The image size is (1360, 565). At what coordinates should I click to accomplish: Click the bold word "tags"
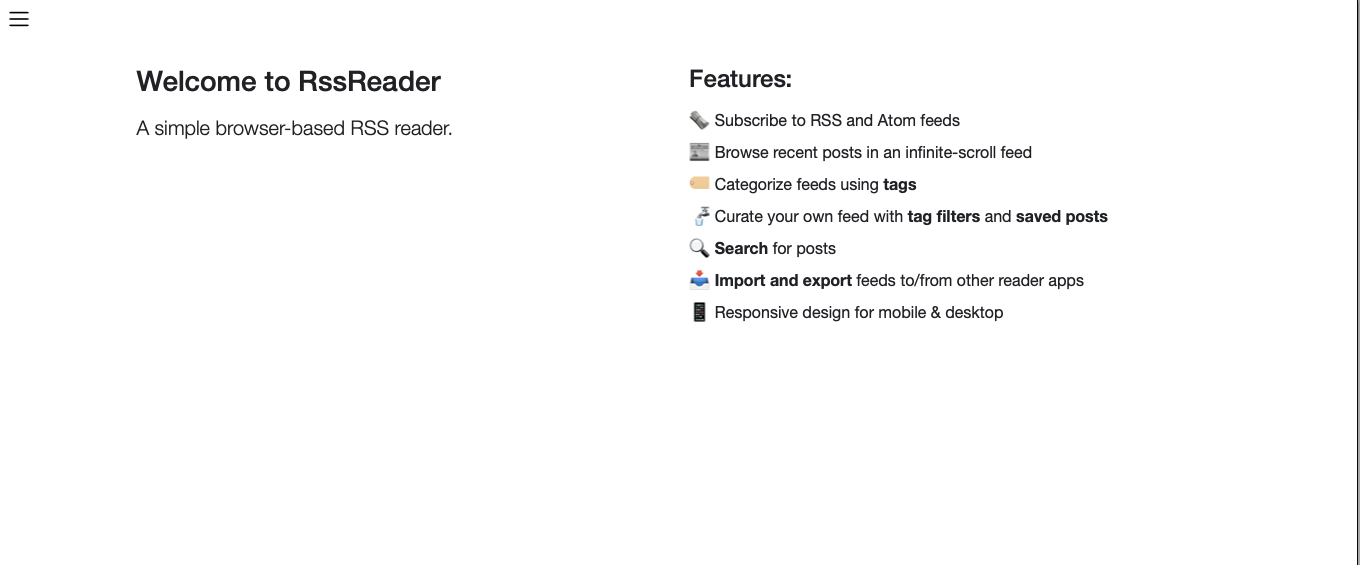click(x=900, y=184)
